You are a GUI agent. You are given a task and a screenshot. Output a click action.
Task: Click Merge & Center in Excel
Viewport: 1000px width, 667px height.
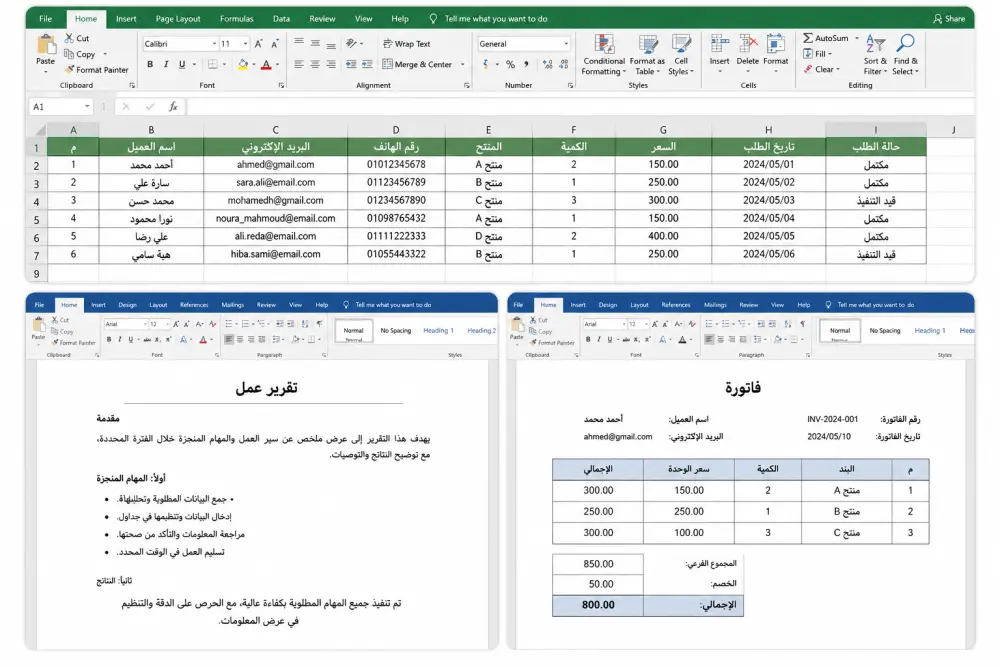pos(417,64)
